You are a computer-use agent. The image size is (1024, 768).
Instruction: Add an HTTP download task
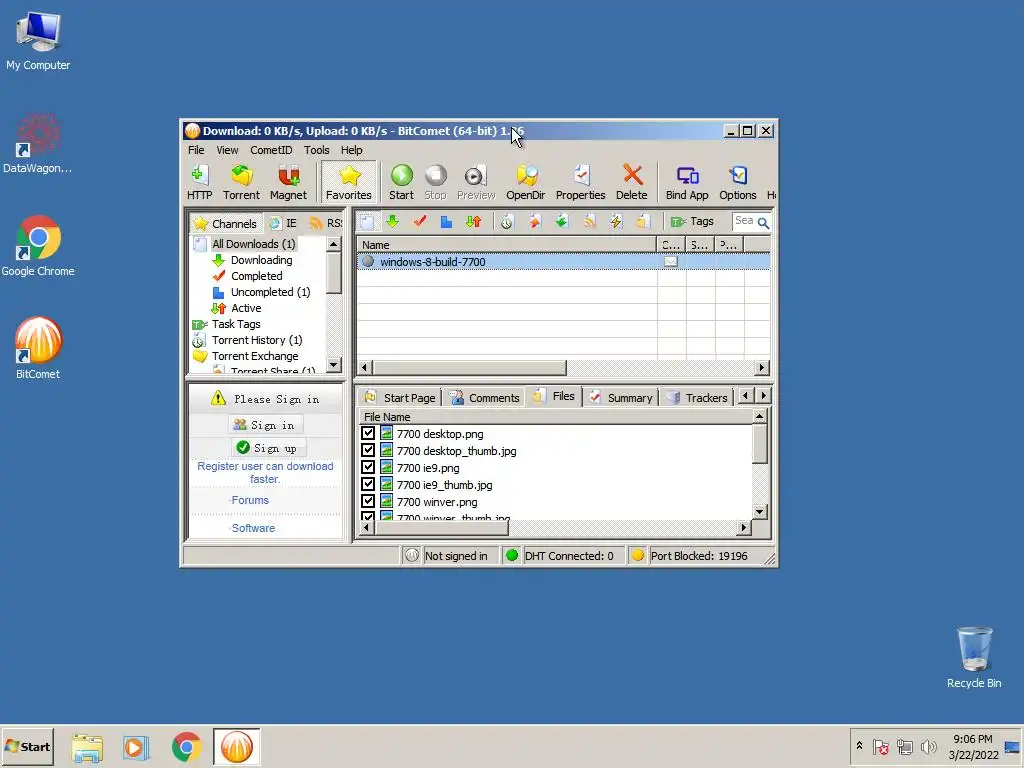[199, 182]
